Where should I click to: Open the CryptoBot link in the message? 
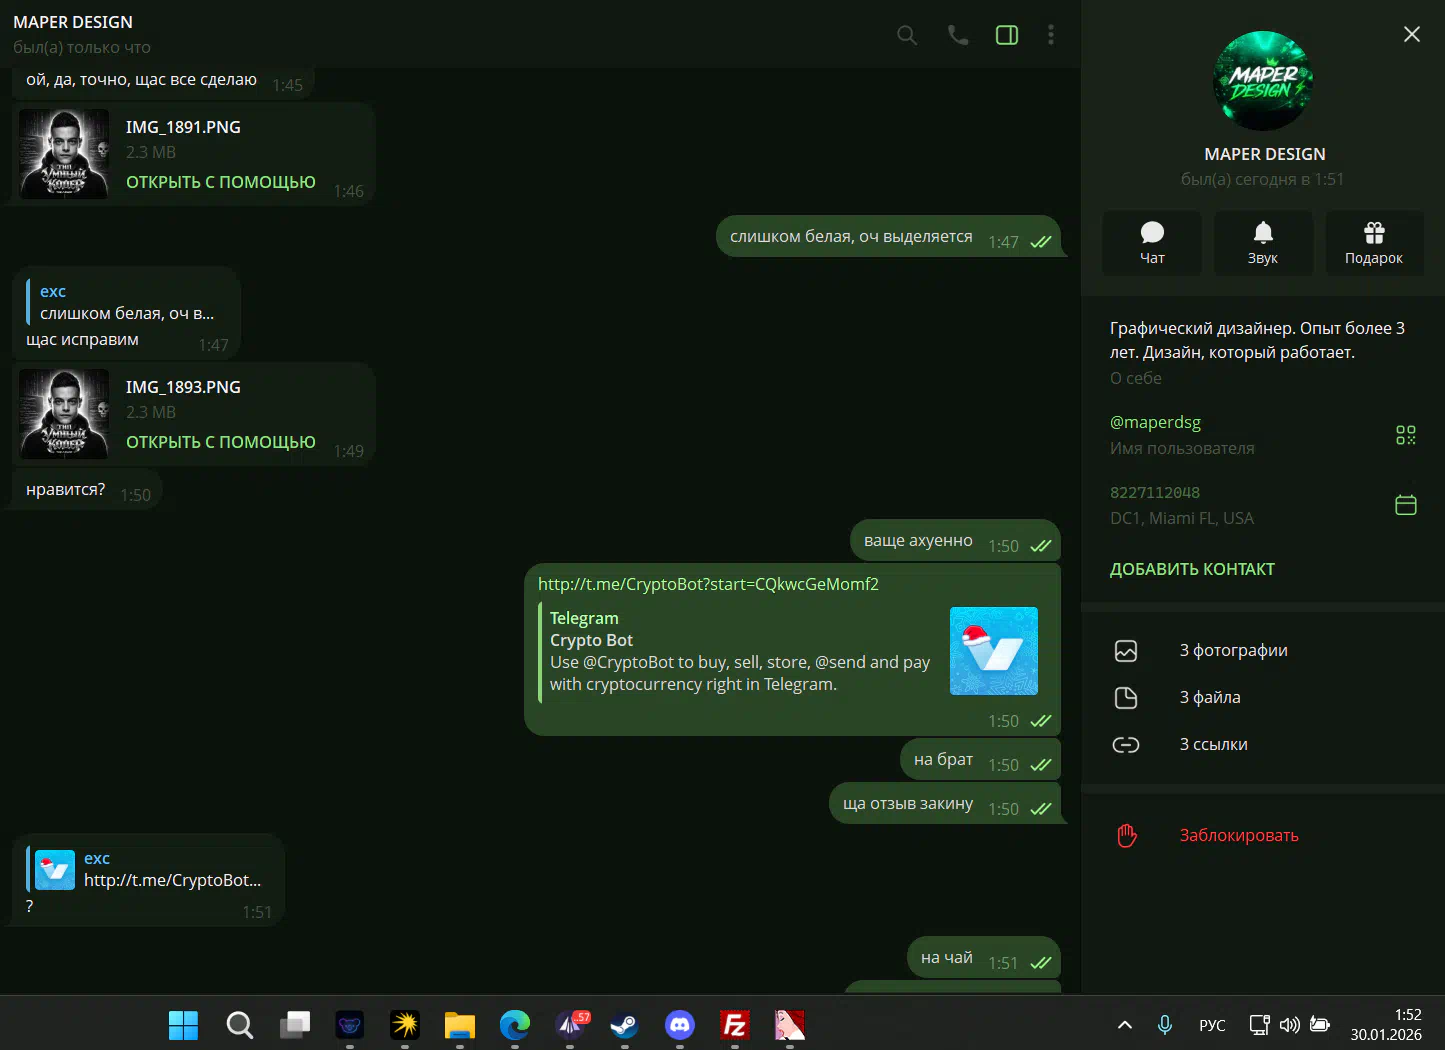click(708, 584)
